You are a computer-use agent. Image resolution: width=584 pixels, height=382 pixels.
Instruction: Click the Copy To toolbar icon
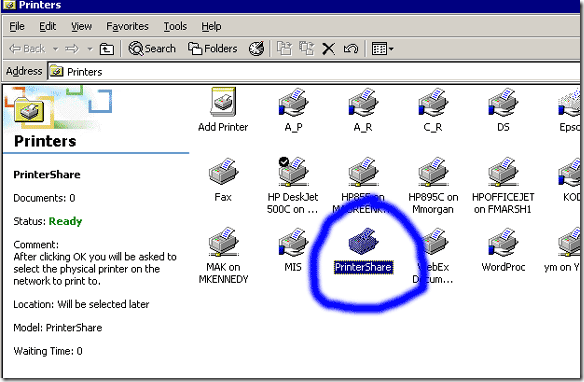tap(307, 49)
